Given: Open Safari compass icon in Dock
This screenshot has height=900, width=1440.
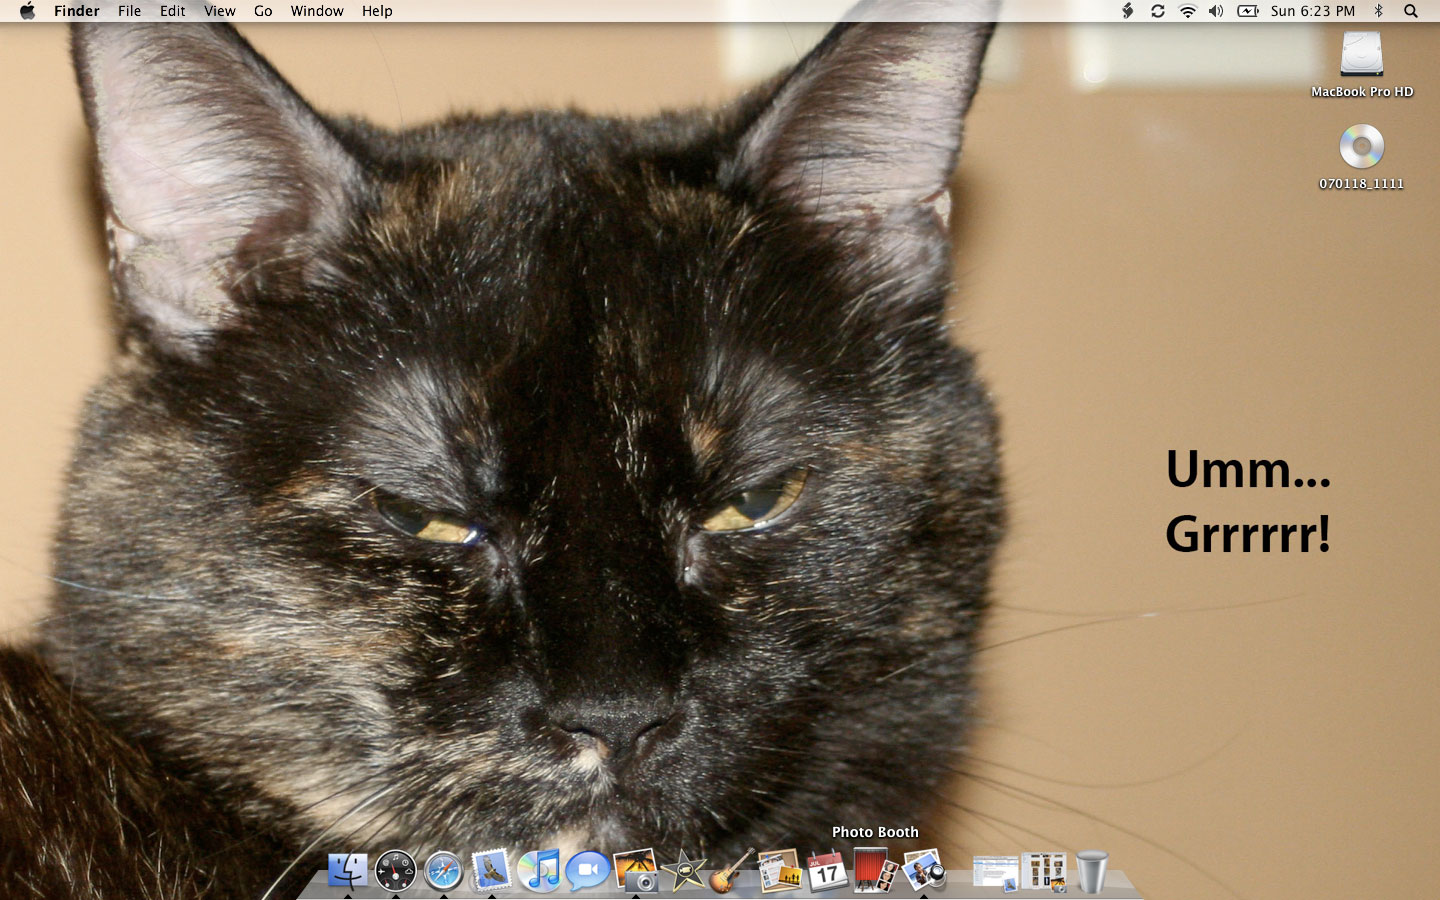Looking at the screenshot, I should pos(443,871).
